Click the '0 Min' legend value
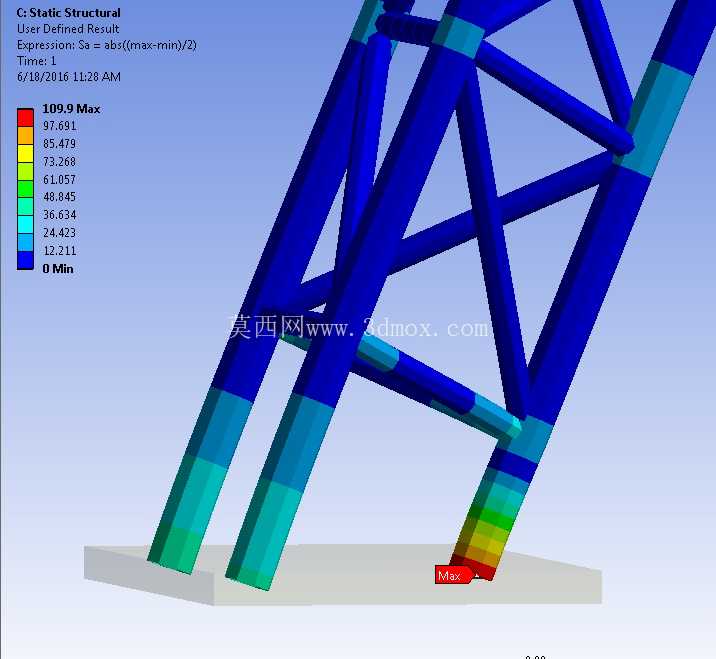 click(x=58, y=269)
